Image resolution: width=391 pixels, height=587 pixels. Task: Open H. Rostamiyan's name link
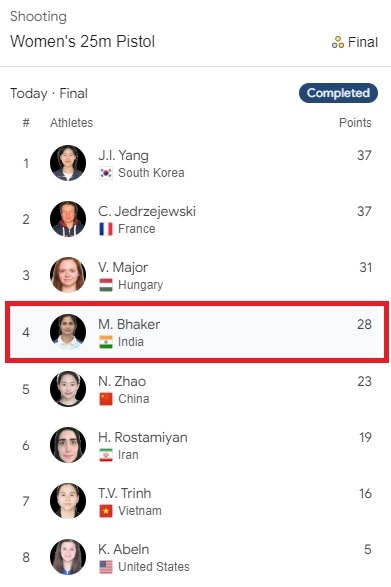[143, 437]
